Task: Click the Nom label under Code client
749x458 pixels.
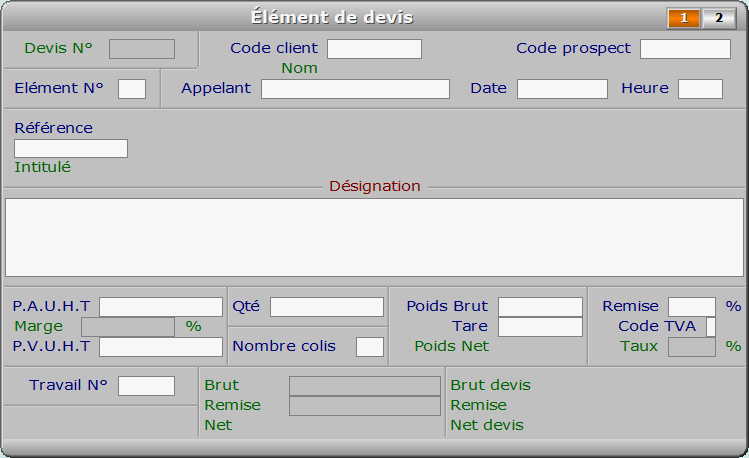Action: click(x=300, y=68)
